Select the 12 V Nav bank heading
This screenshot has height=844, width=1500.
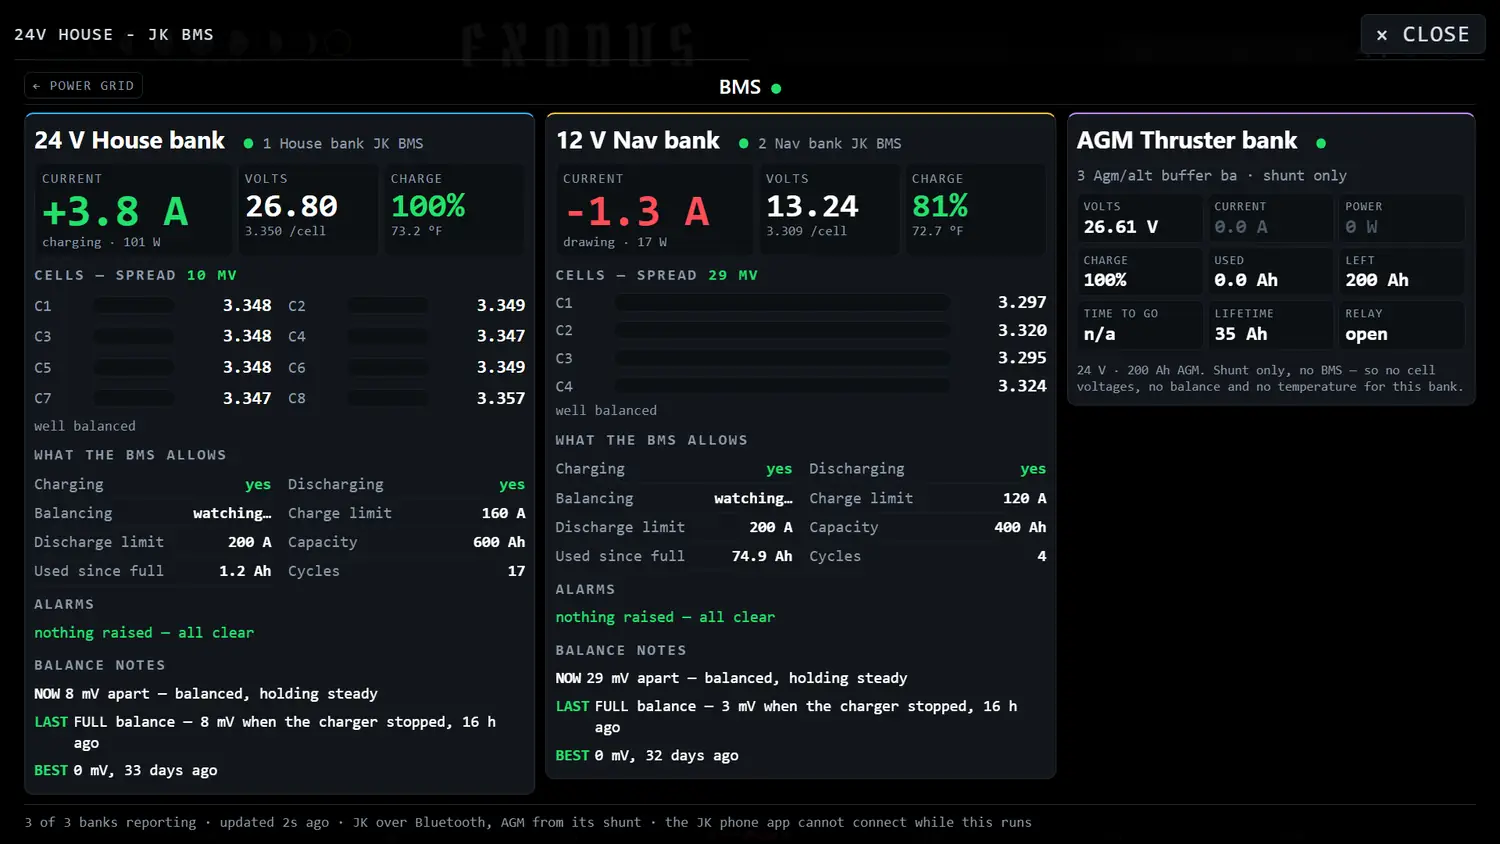click(638, 141)
